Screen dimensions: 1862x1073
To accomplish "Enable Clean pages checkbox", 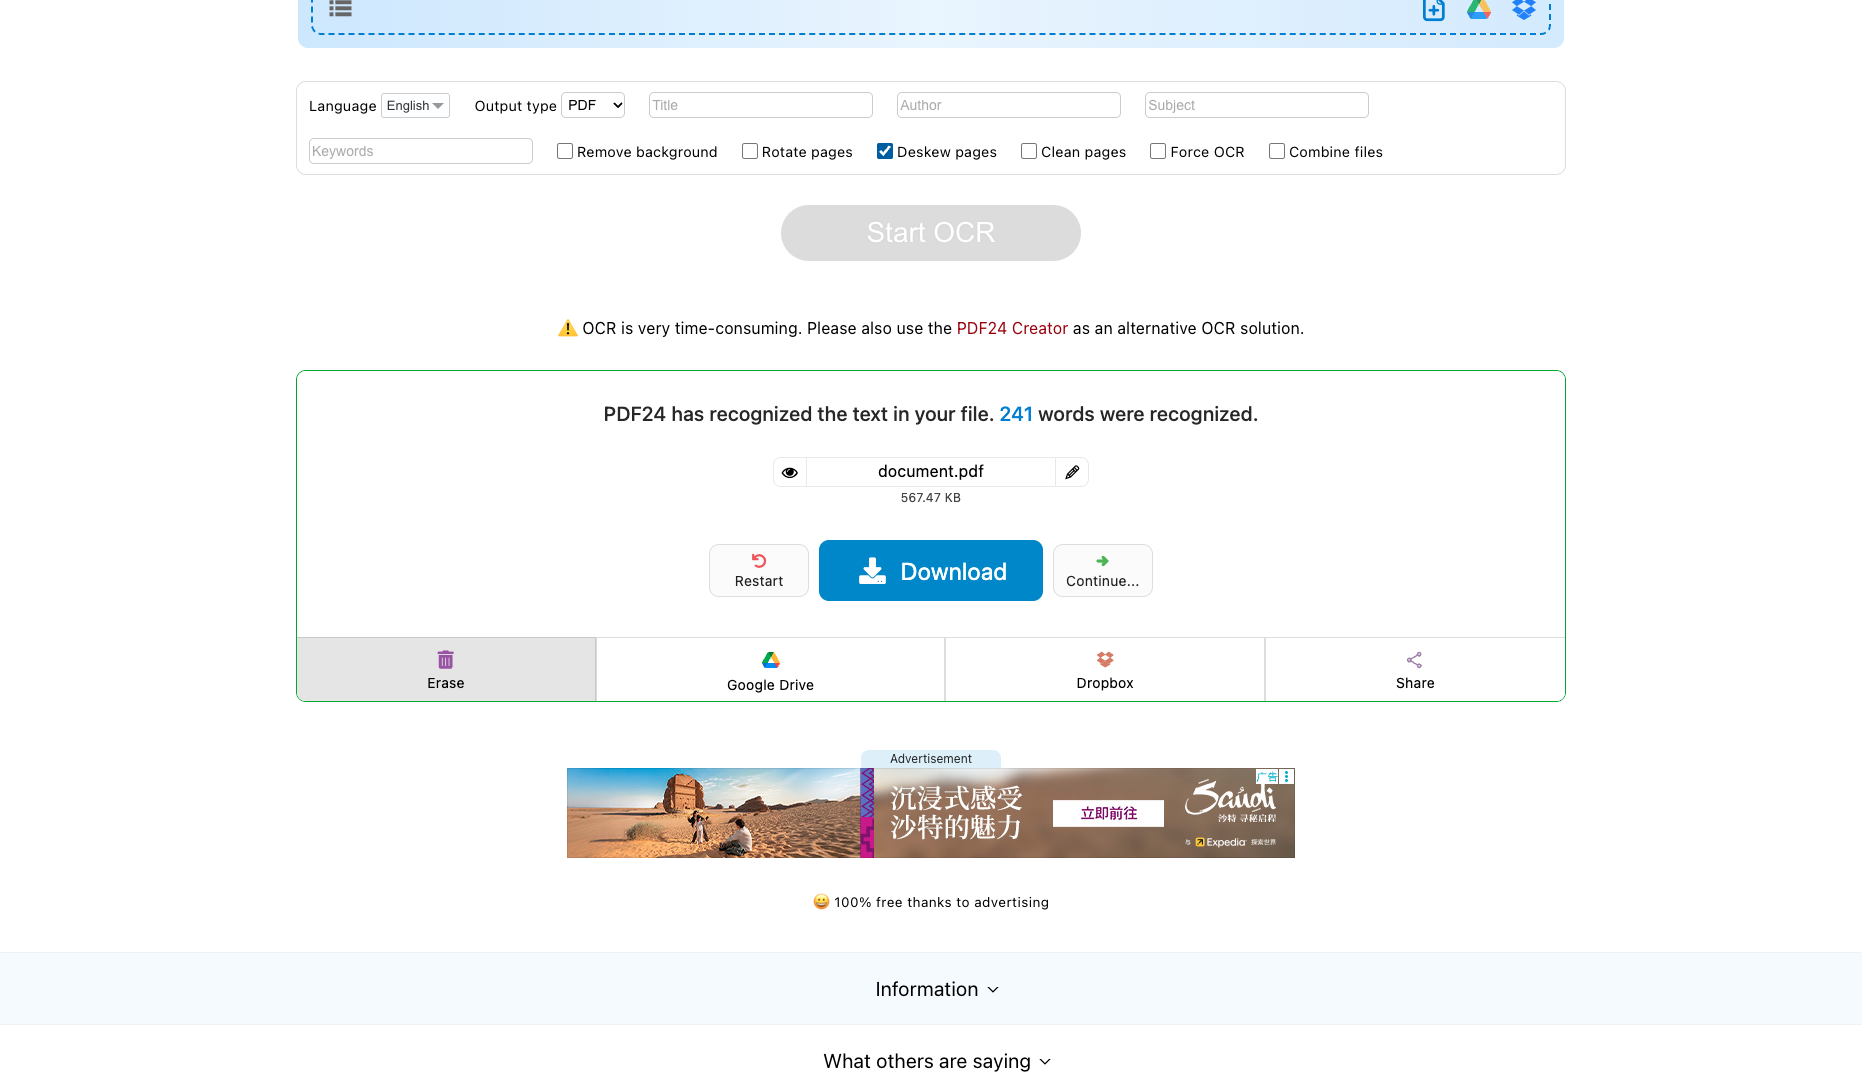I will 1029,151.
